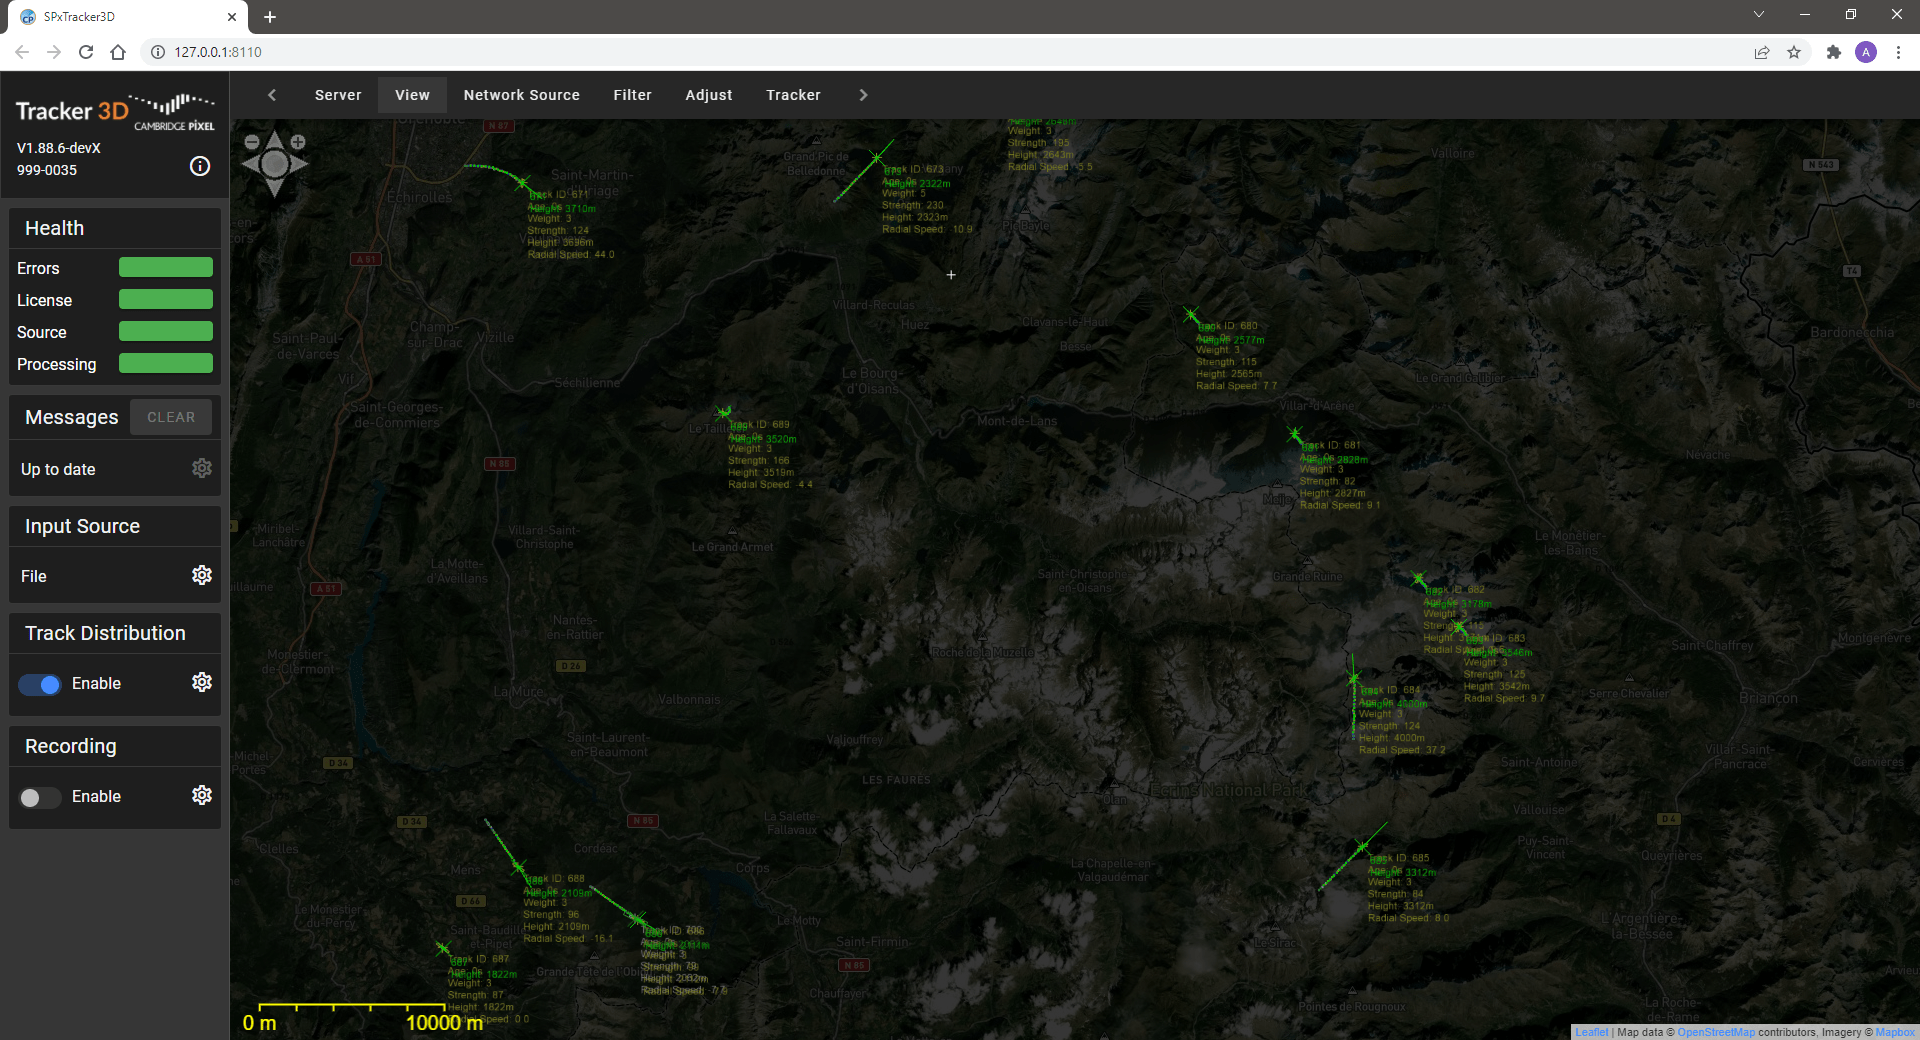Open the OpenStreetMap attribution link
This screenshot has height=1040, width=1920.
[1715, 1032]
